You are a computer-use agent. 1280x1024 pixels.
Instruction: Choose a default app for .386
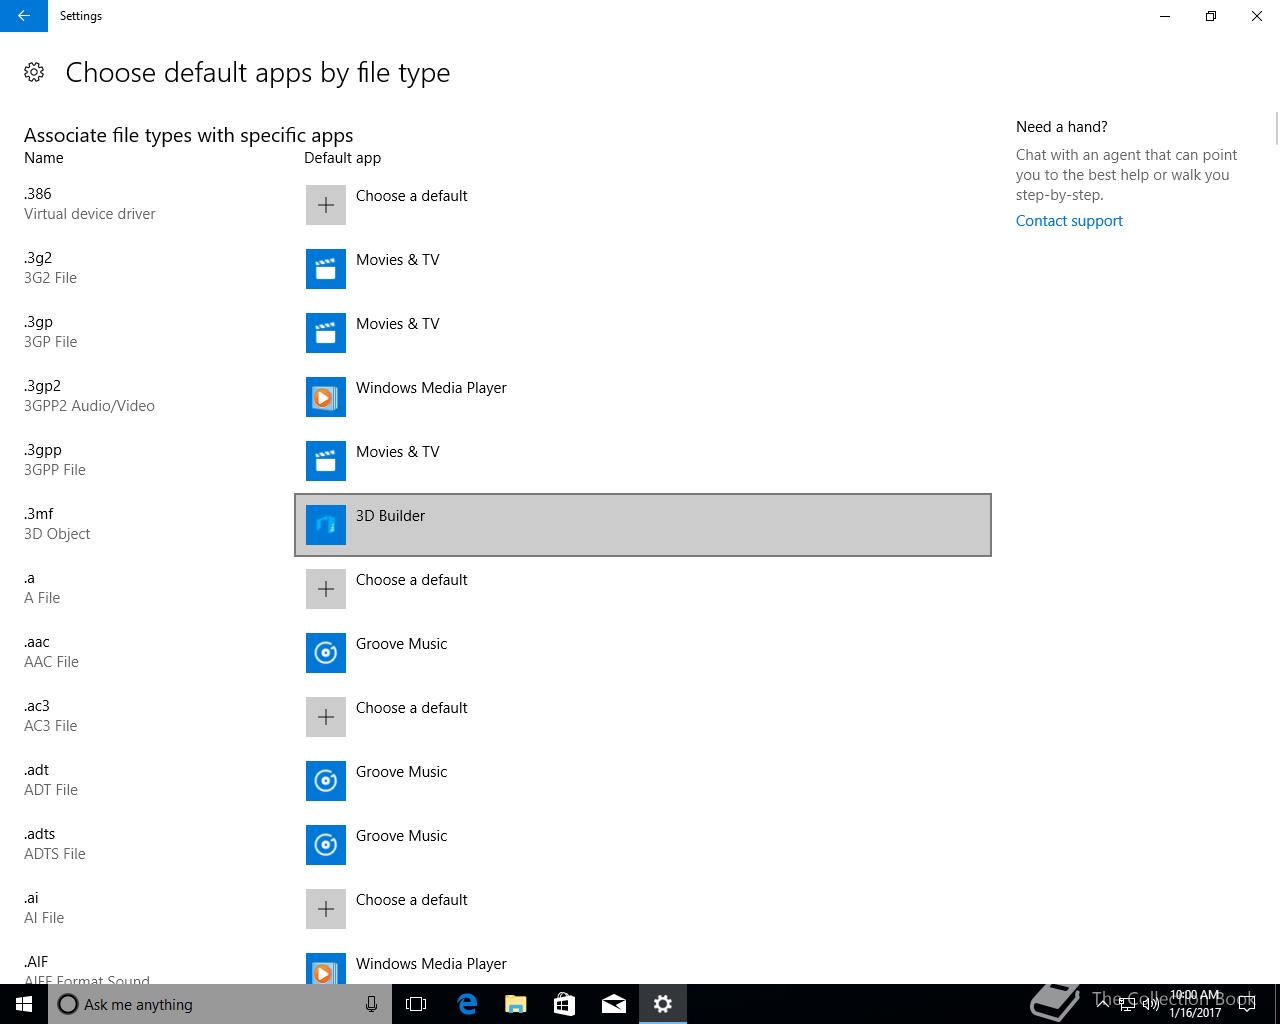click(x=643, y=205)
